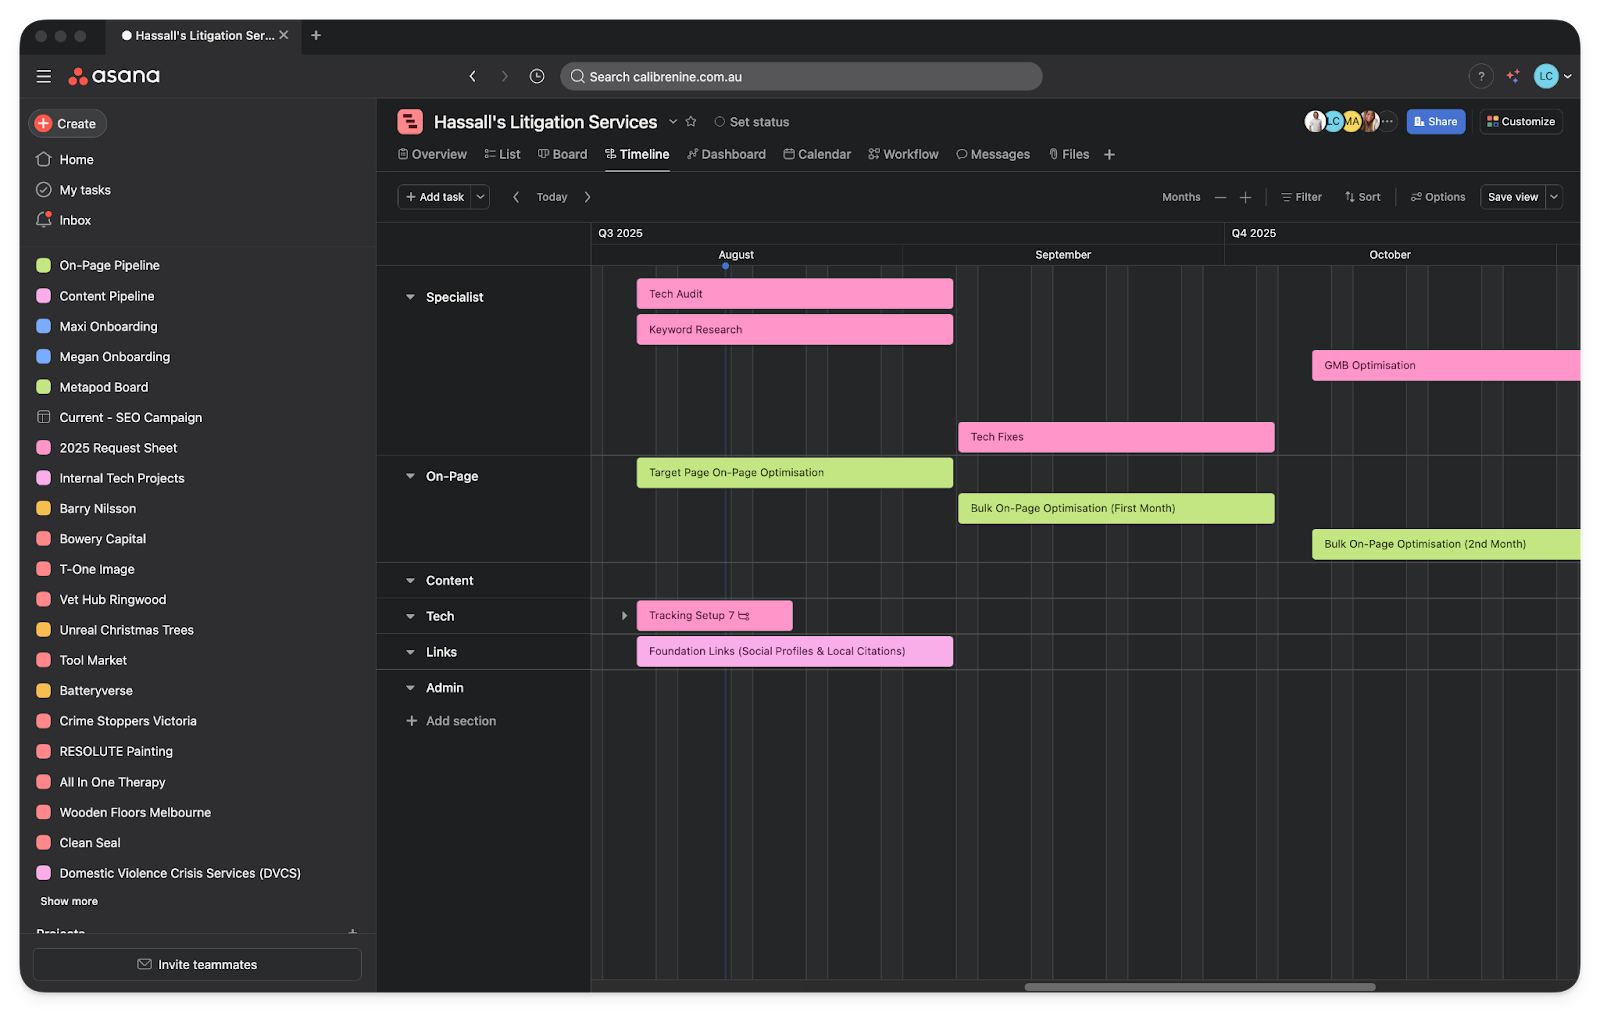Click the Asana AI sparkle icon
Screen dimensions: 1600x1012
point(1513,76)
